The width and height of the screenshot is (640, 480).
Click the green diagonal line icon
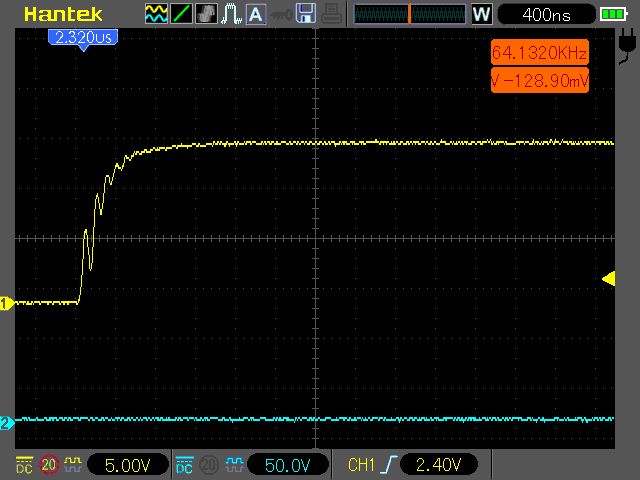(182, 14)
